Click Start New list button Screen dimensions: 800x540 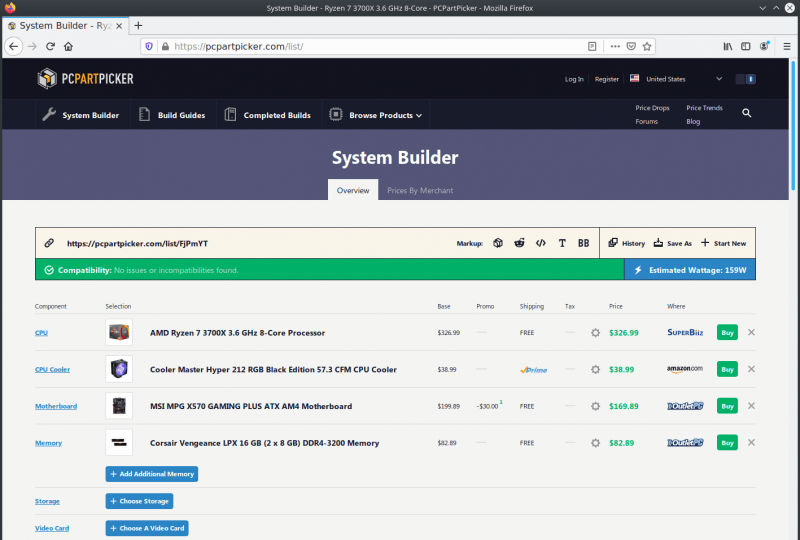(x=723, y=243)
